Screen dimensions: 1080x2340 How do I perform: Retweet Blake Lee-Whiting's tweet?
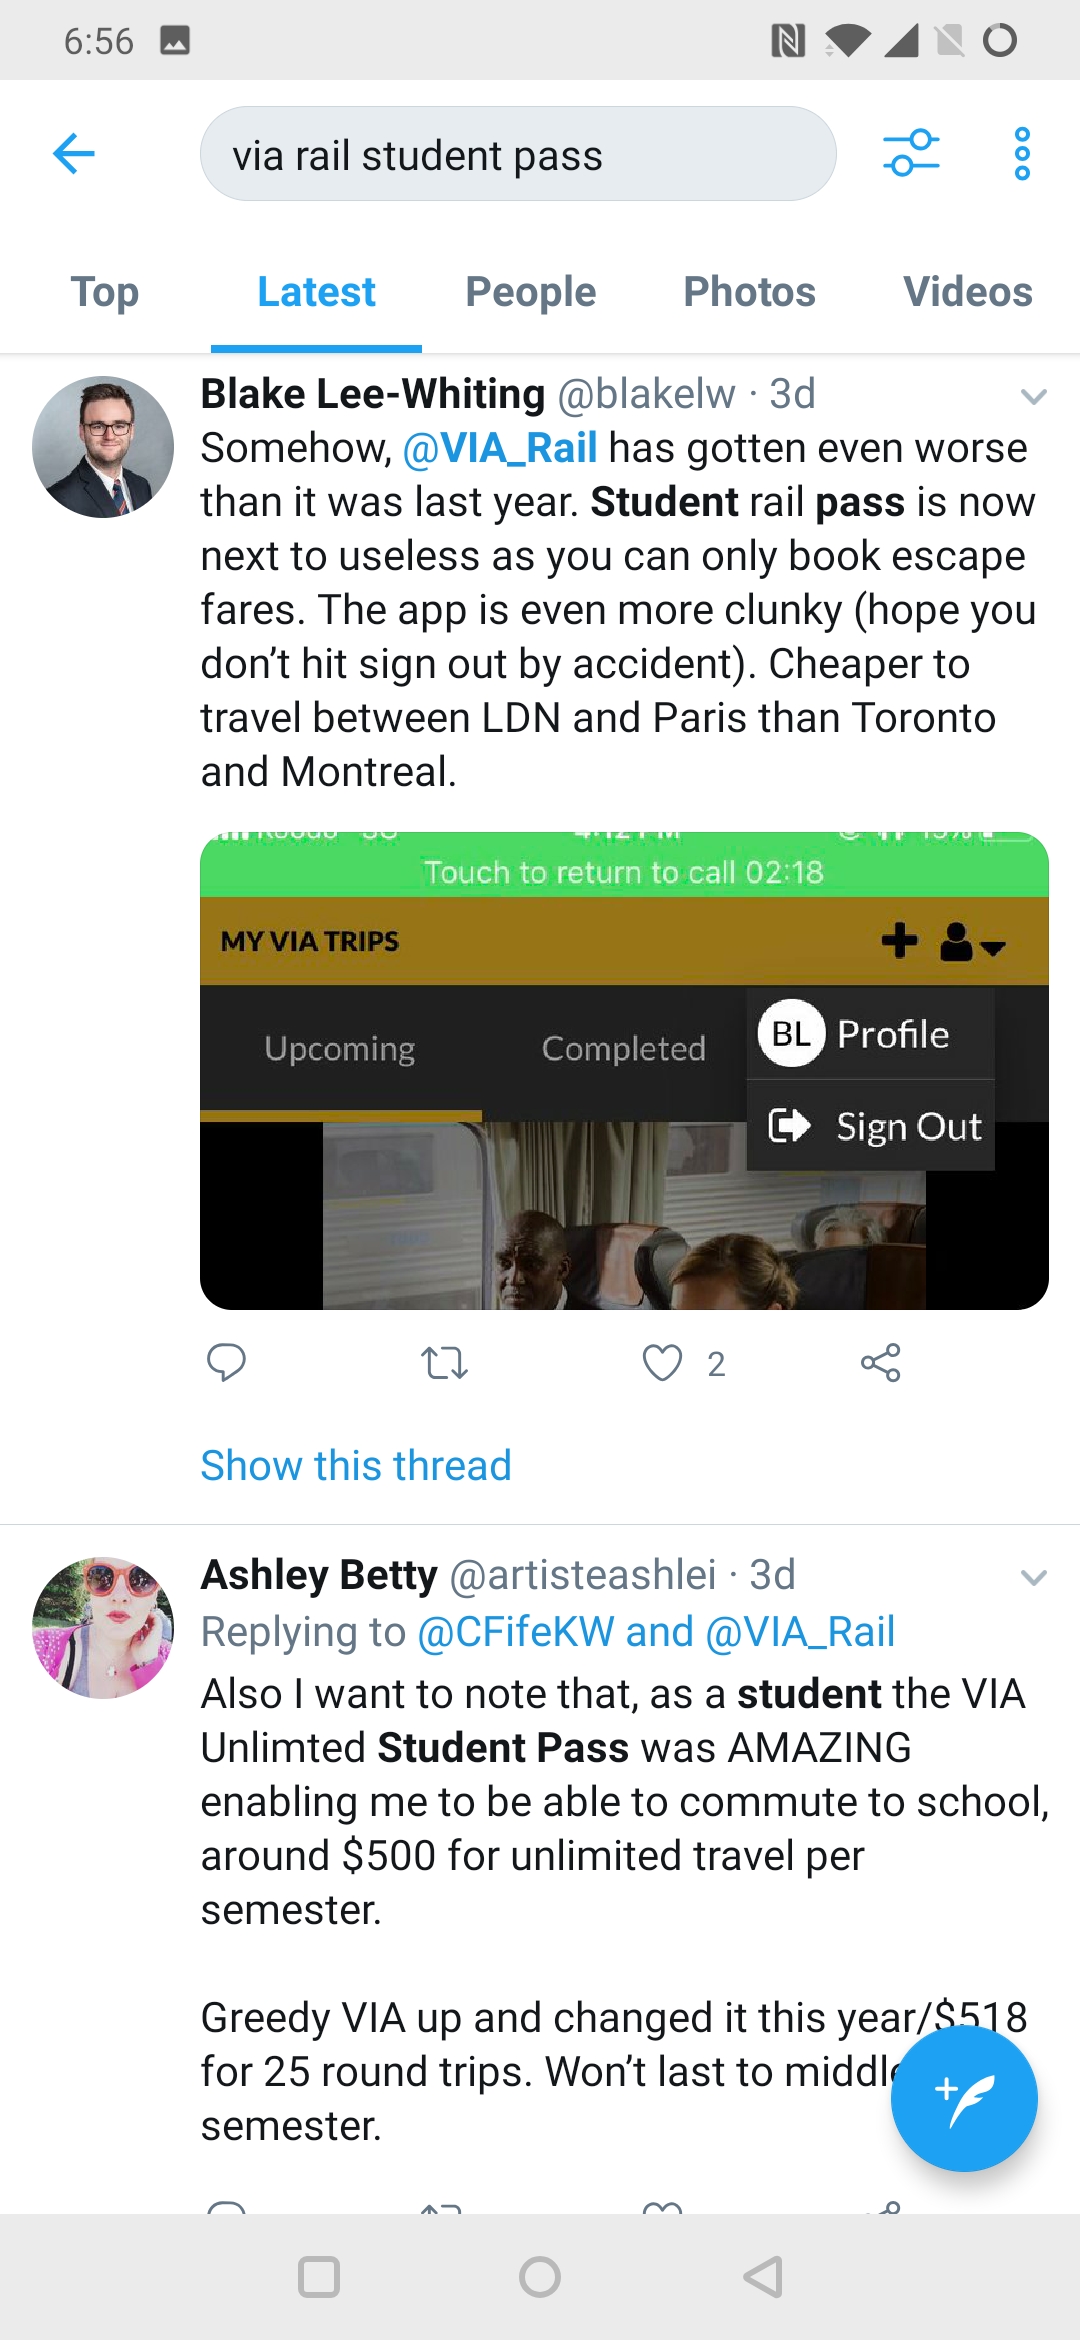444,1363
